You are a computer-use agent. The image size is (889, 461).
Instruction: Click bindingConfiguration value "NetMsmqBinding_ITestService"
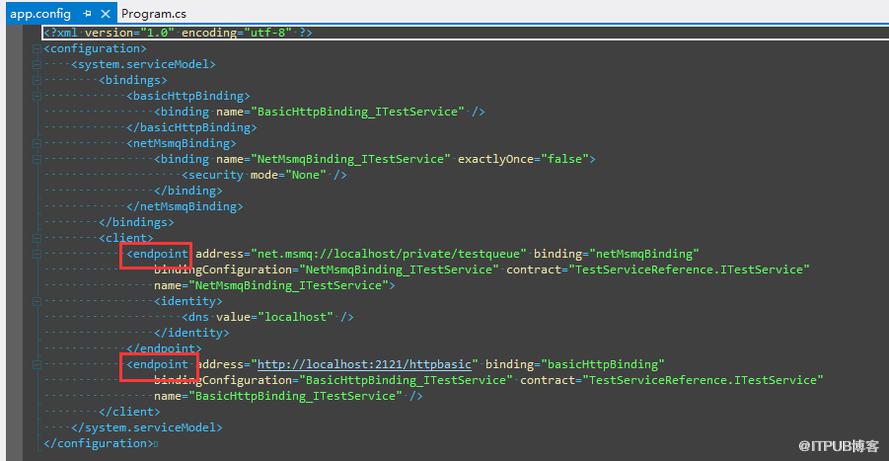(x=399, y=269)
